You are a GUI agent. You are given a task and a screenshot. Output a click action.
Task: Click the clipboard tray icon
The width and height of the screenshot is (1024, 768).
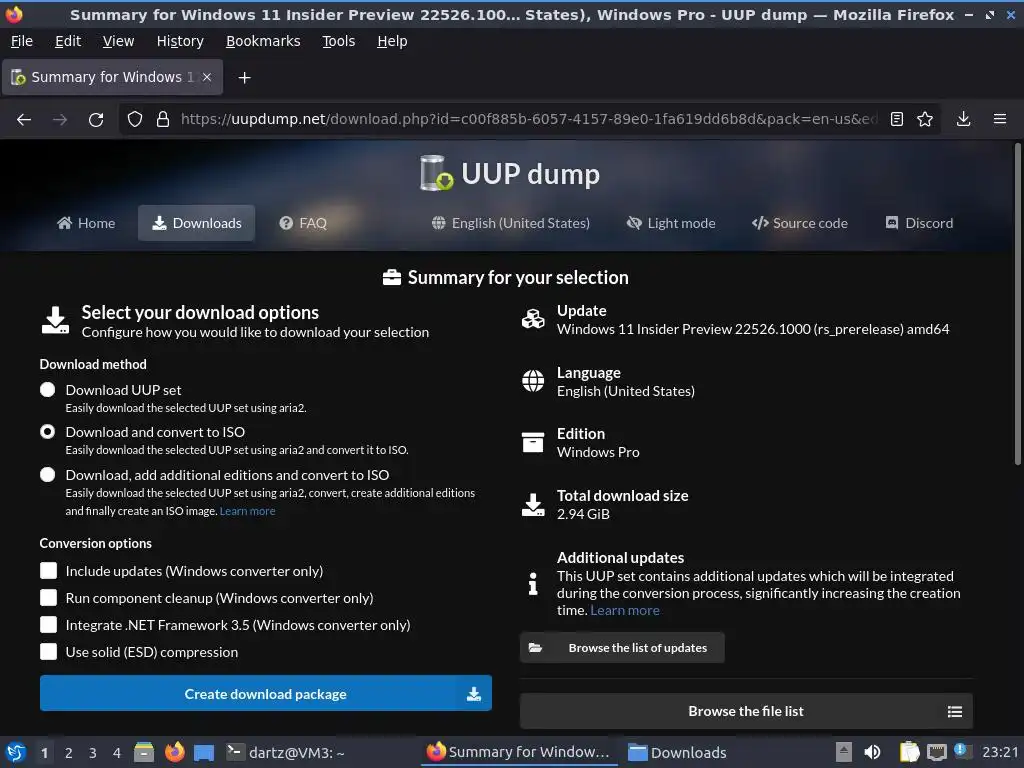(908, 752)
